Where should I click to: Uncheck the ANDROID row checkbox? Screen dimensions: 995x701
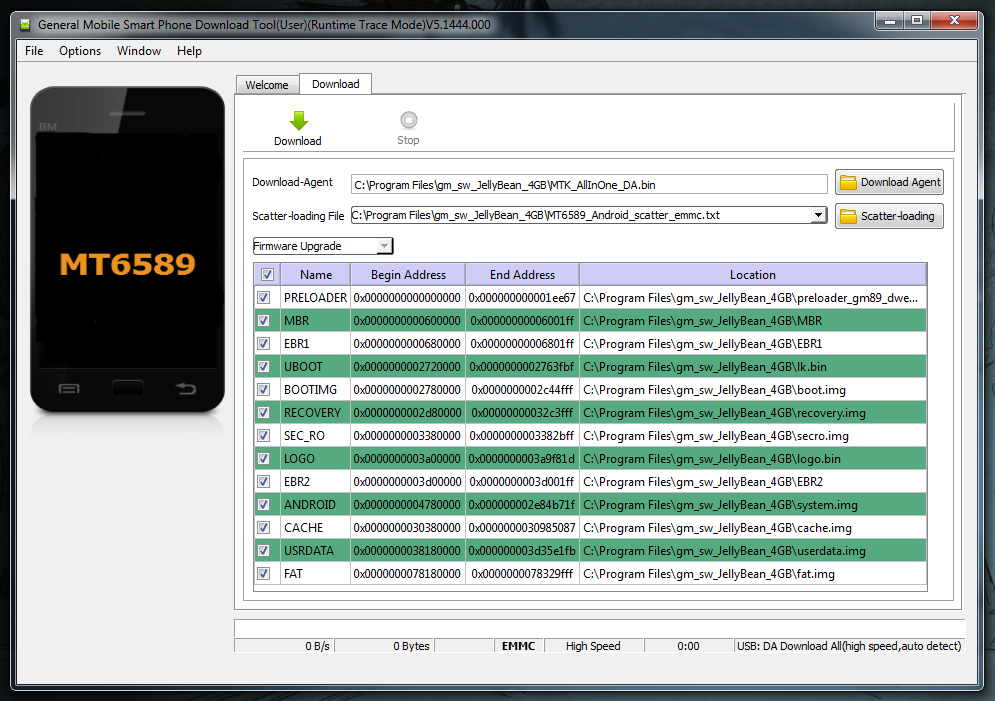click(263, 504)
